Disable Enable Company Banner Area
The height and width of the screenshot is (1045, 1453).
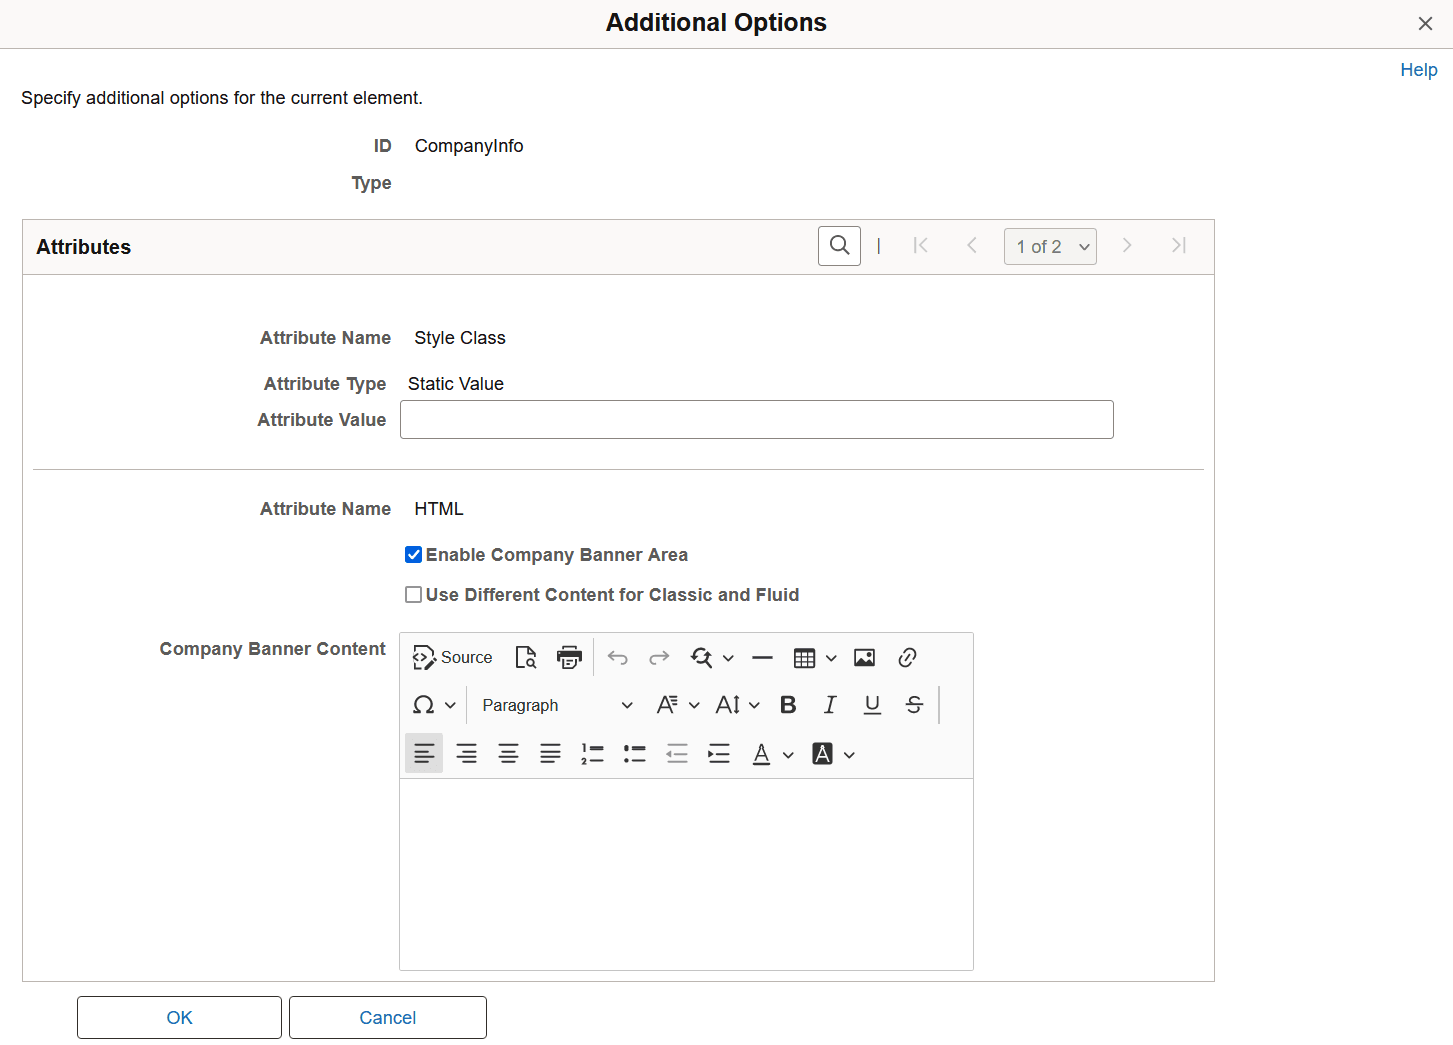tap(413, 554)
